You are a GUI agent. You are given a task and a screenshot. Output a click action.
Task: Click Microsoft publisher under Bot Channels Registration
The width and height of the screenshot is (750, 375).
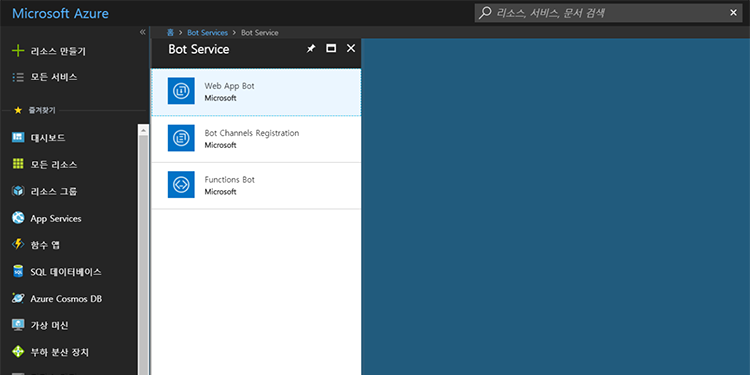click(221, 145)
